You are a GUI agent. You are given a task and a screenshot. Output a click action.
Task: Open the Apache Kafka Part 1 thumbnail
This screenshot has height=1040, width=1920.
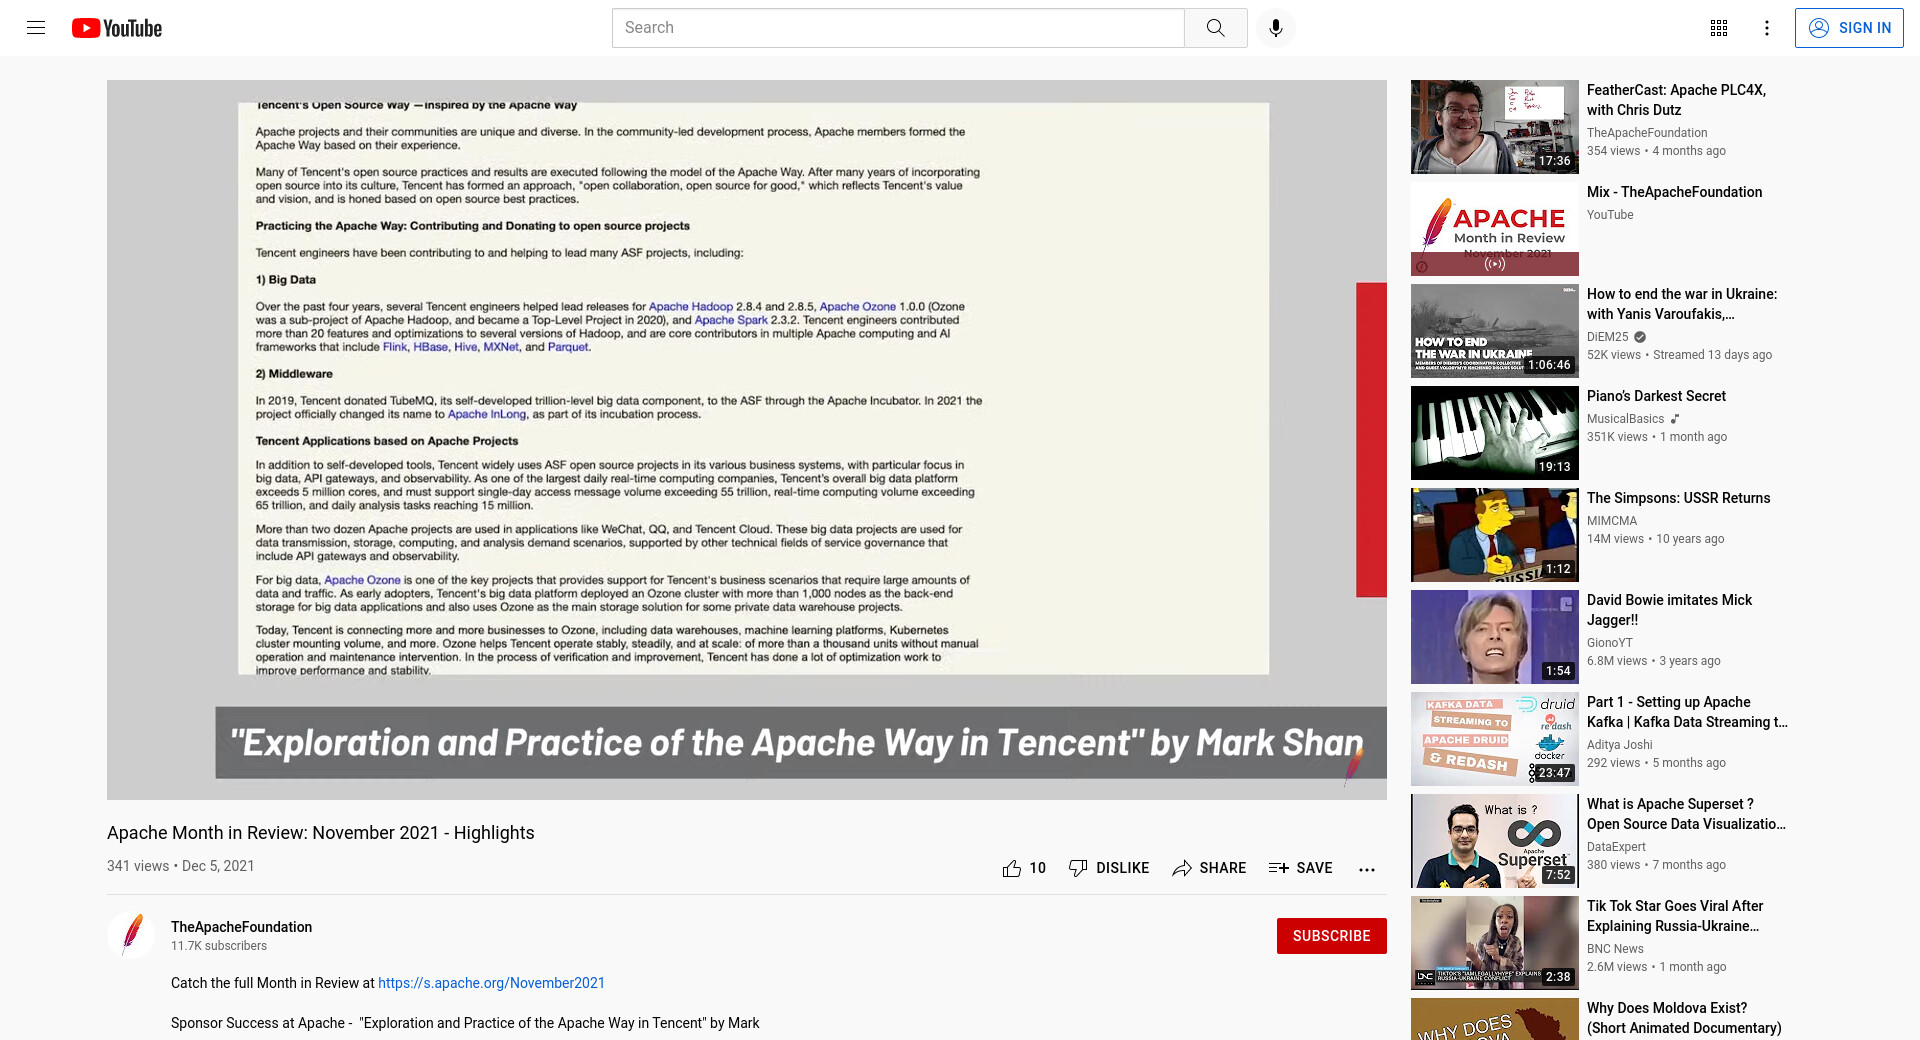tap(1495, 739)
